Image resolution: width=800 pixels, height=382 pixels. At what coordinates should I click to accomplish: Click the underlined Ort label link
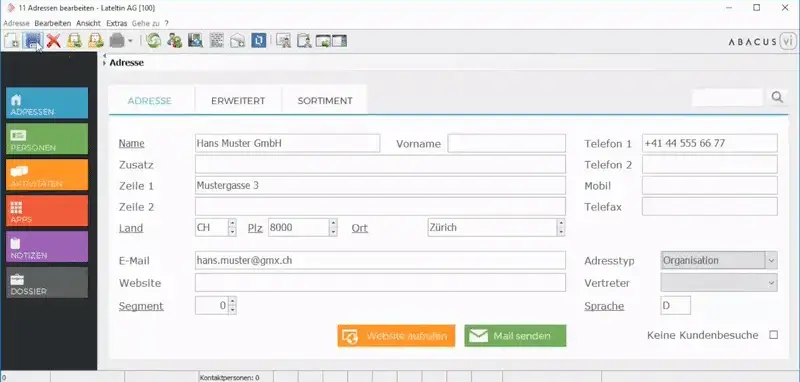click(x=360, y=228)
